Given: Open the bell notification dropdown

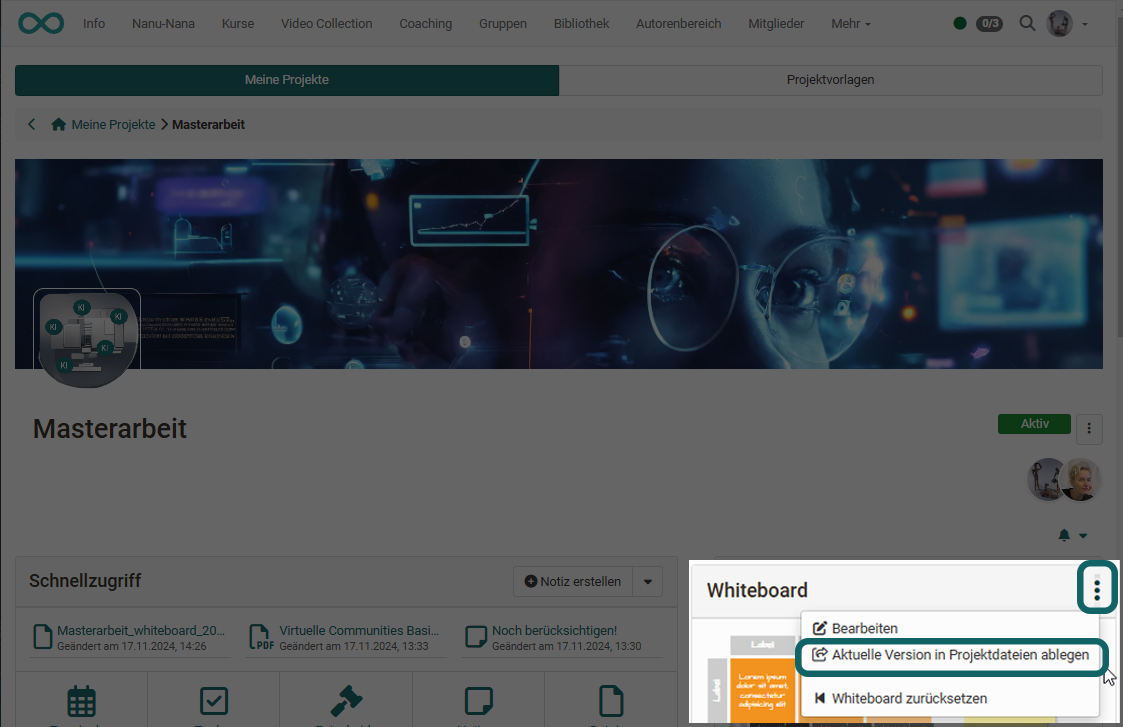Looking at the screenshot, I should pos(1072,536).
